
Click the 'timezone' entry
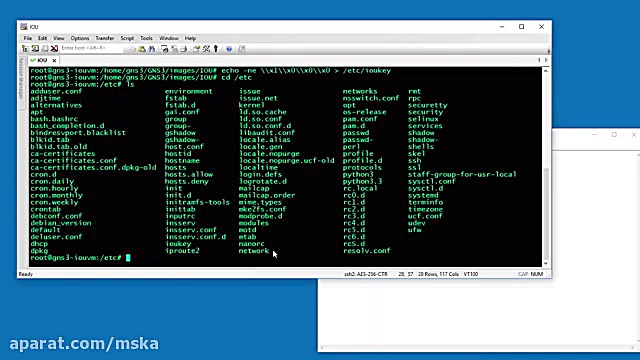tap(425, 209)
